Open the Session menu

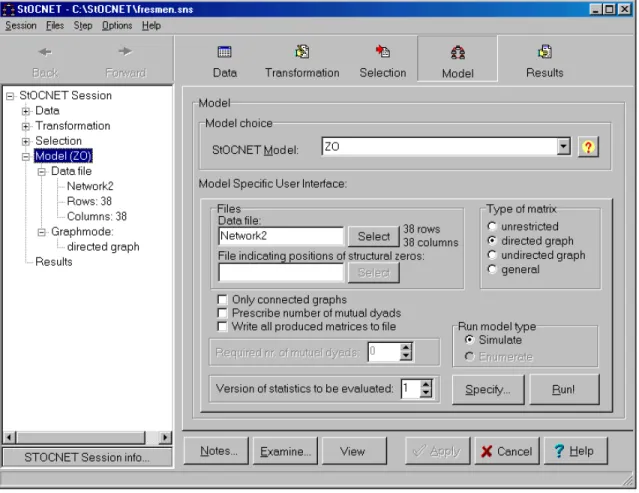coord(21,26)
